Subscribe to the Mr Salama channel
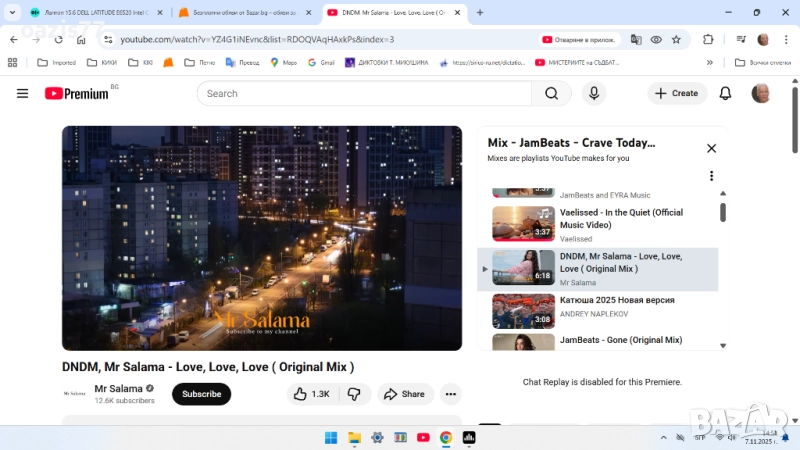The image size is (800, 450). 201,394
